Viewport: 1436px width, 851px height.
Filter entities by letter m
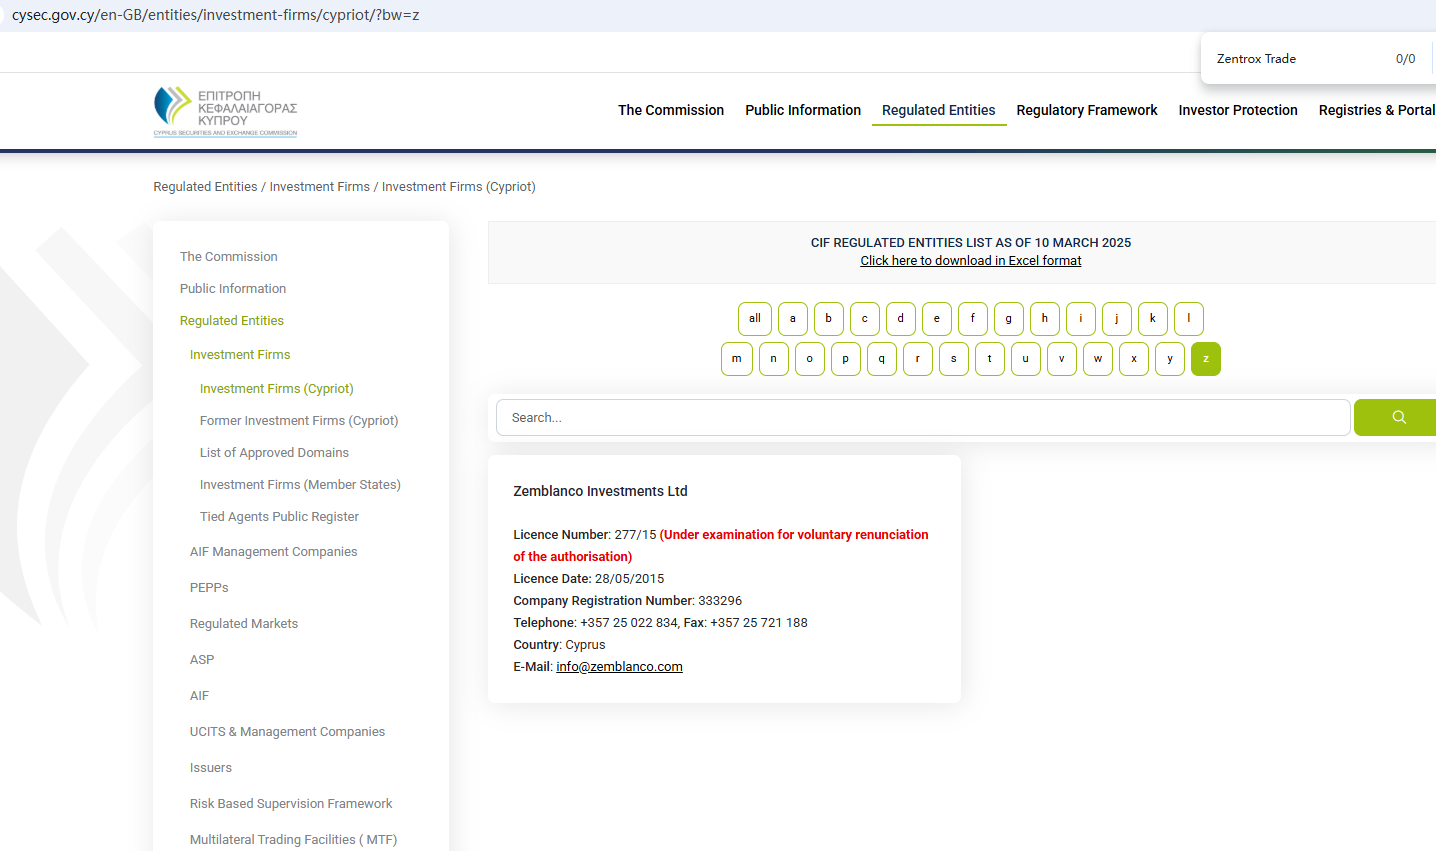pyautogui.click(x=737, y=359)
